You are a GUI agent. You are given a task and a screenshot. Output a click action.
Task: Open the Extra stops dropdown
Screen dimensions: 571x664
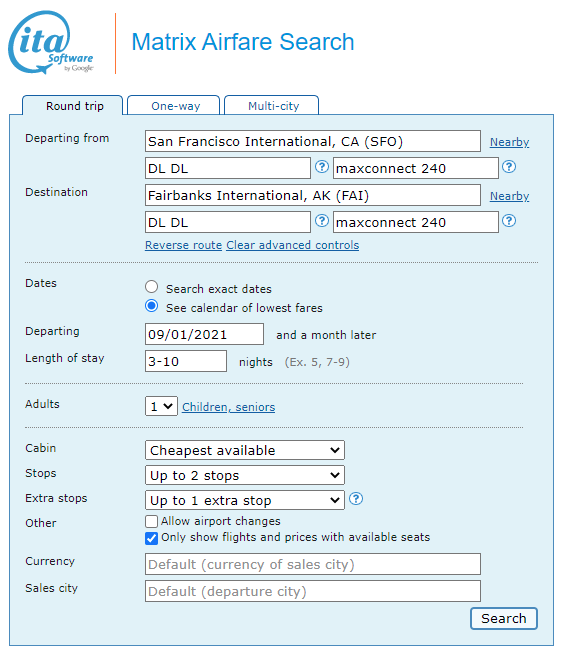[x=245, y=500]
